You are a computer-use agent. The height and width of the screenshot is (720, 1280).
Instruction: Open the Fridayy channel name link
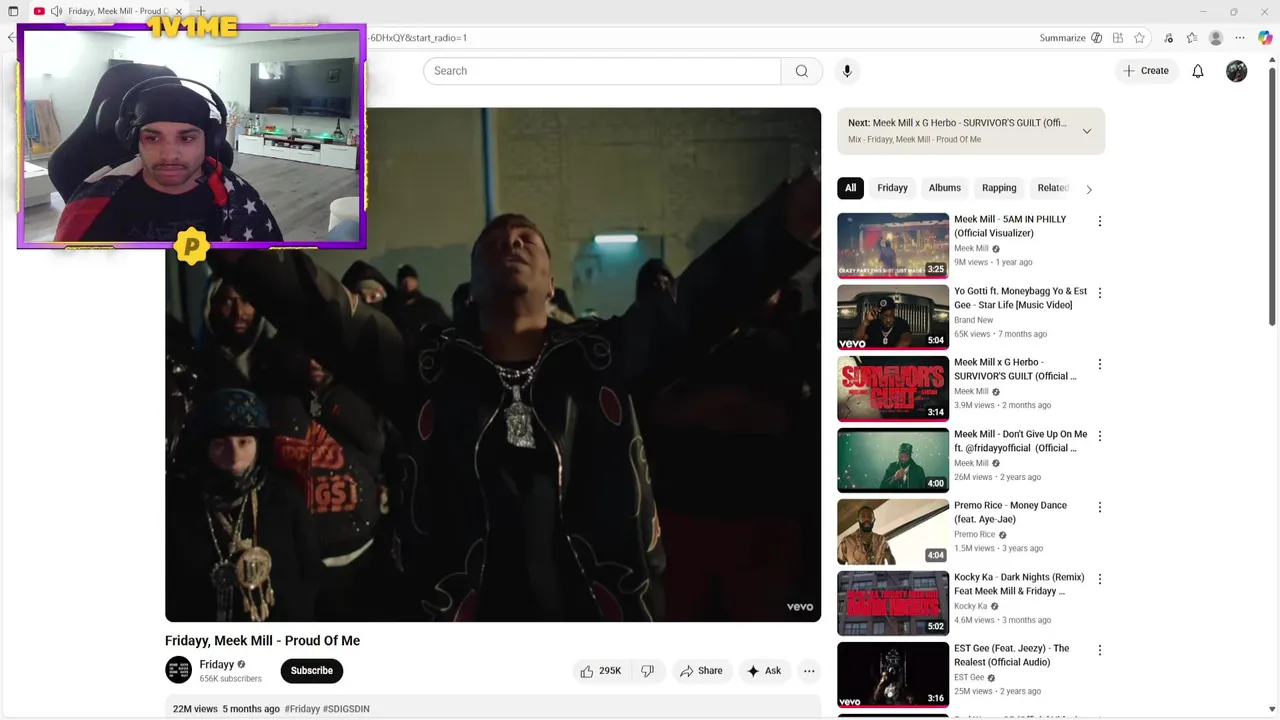[x=217, y=665]
